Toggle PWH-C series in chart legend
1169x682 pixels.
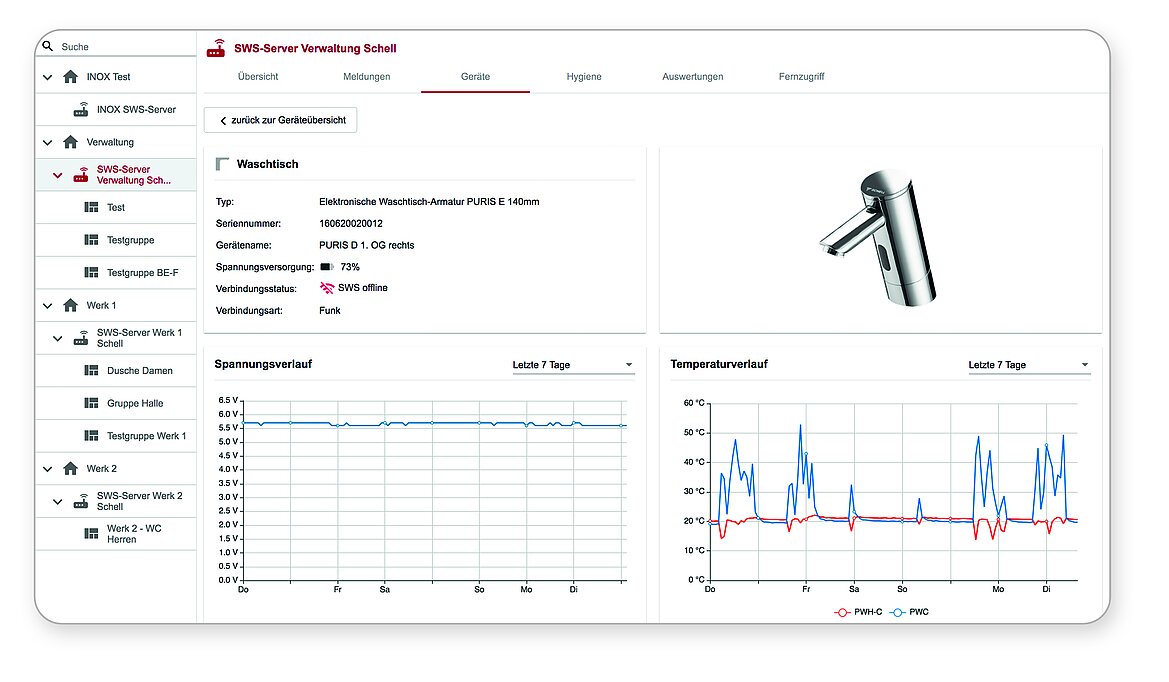point(856,612)
